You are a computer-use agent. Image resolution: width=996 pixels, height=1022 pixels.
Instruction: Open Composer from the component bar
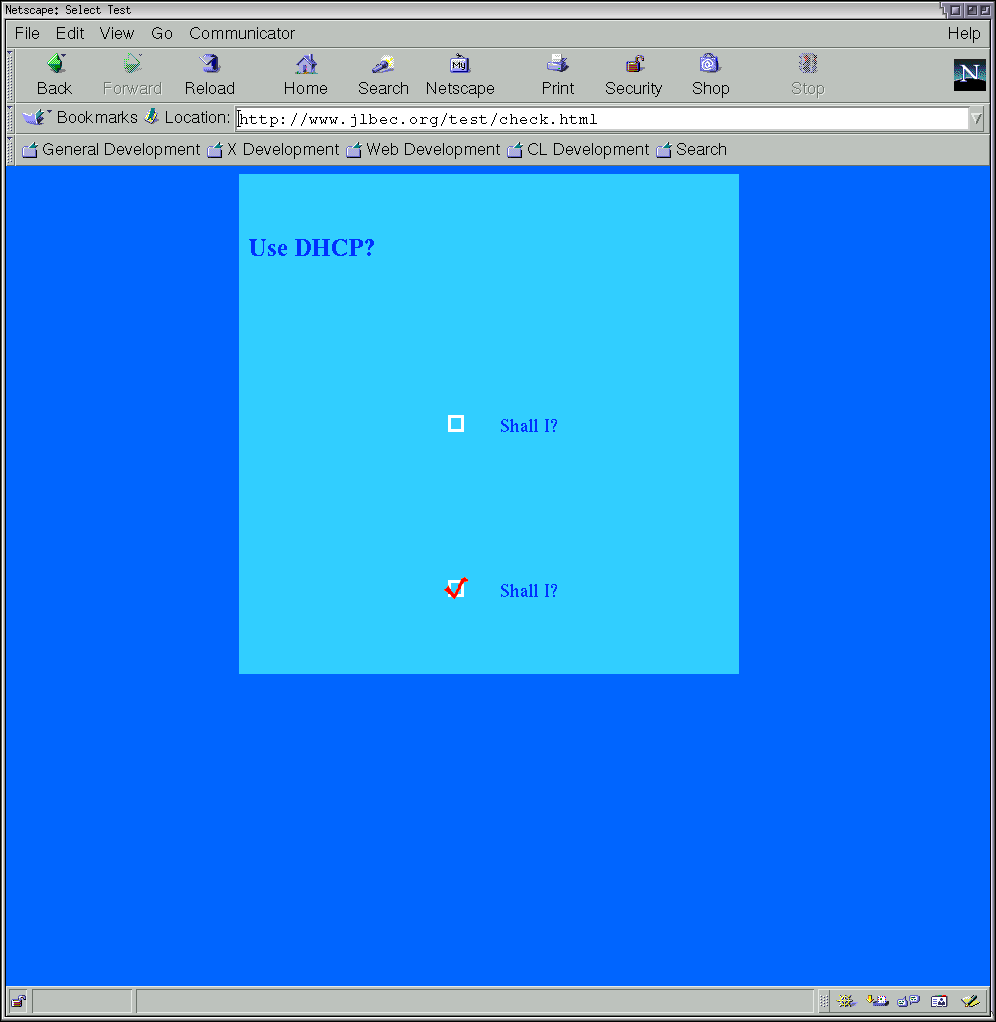click(970, 1001)
